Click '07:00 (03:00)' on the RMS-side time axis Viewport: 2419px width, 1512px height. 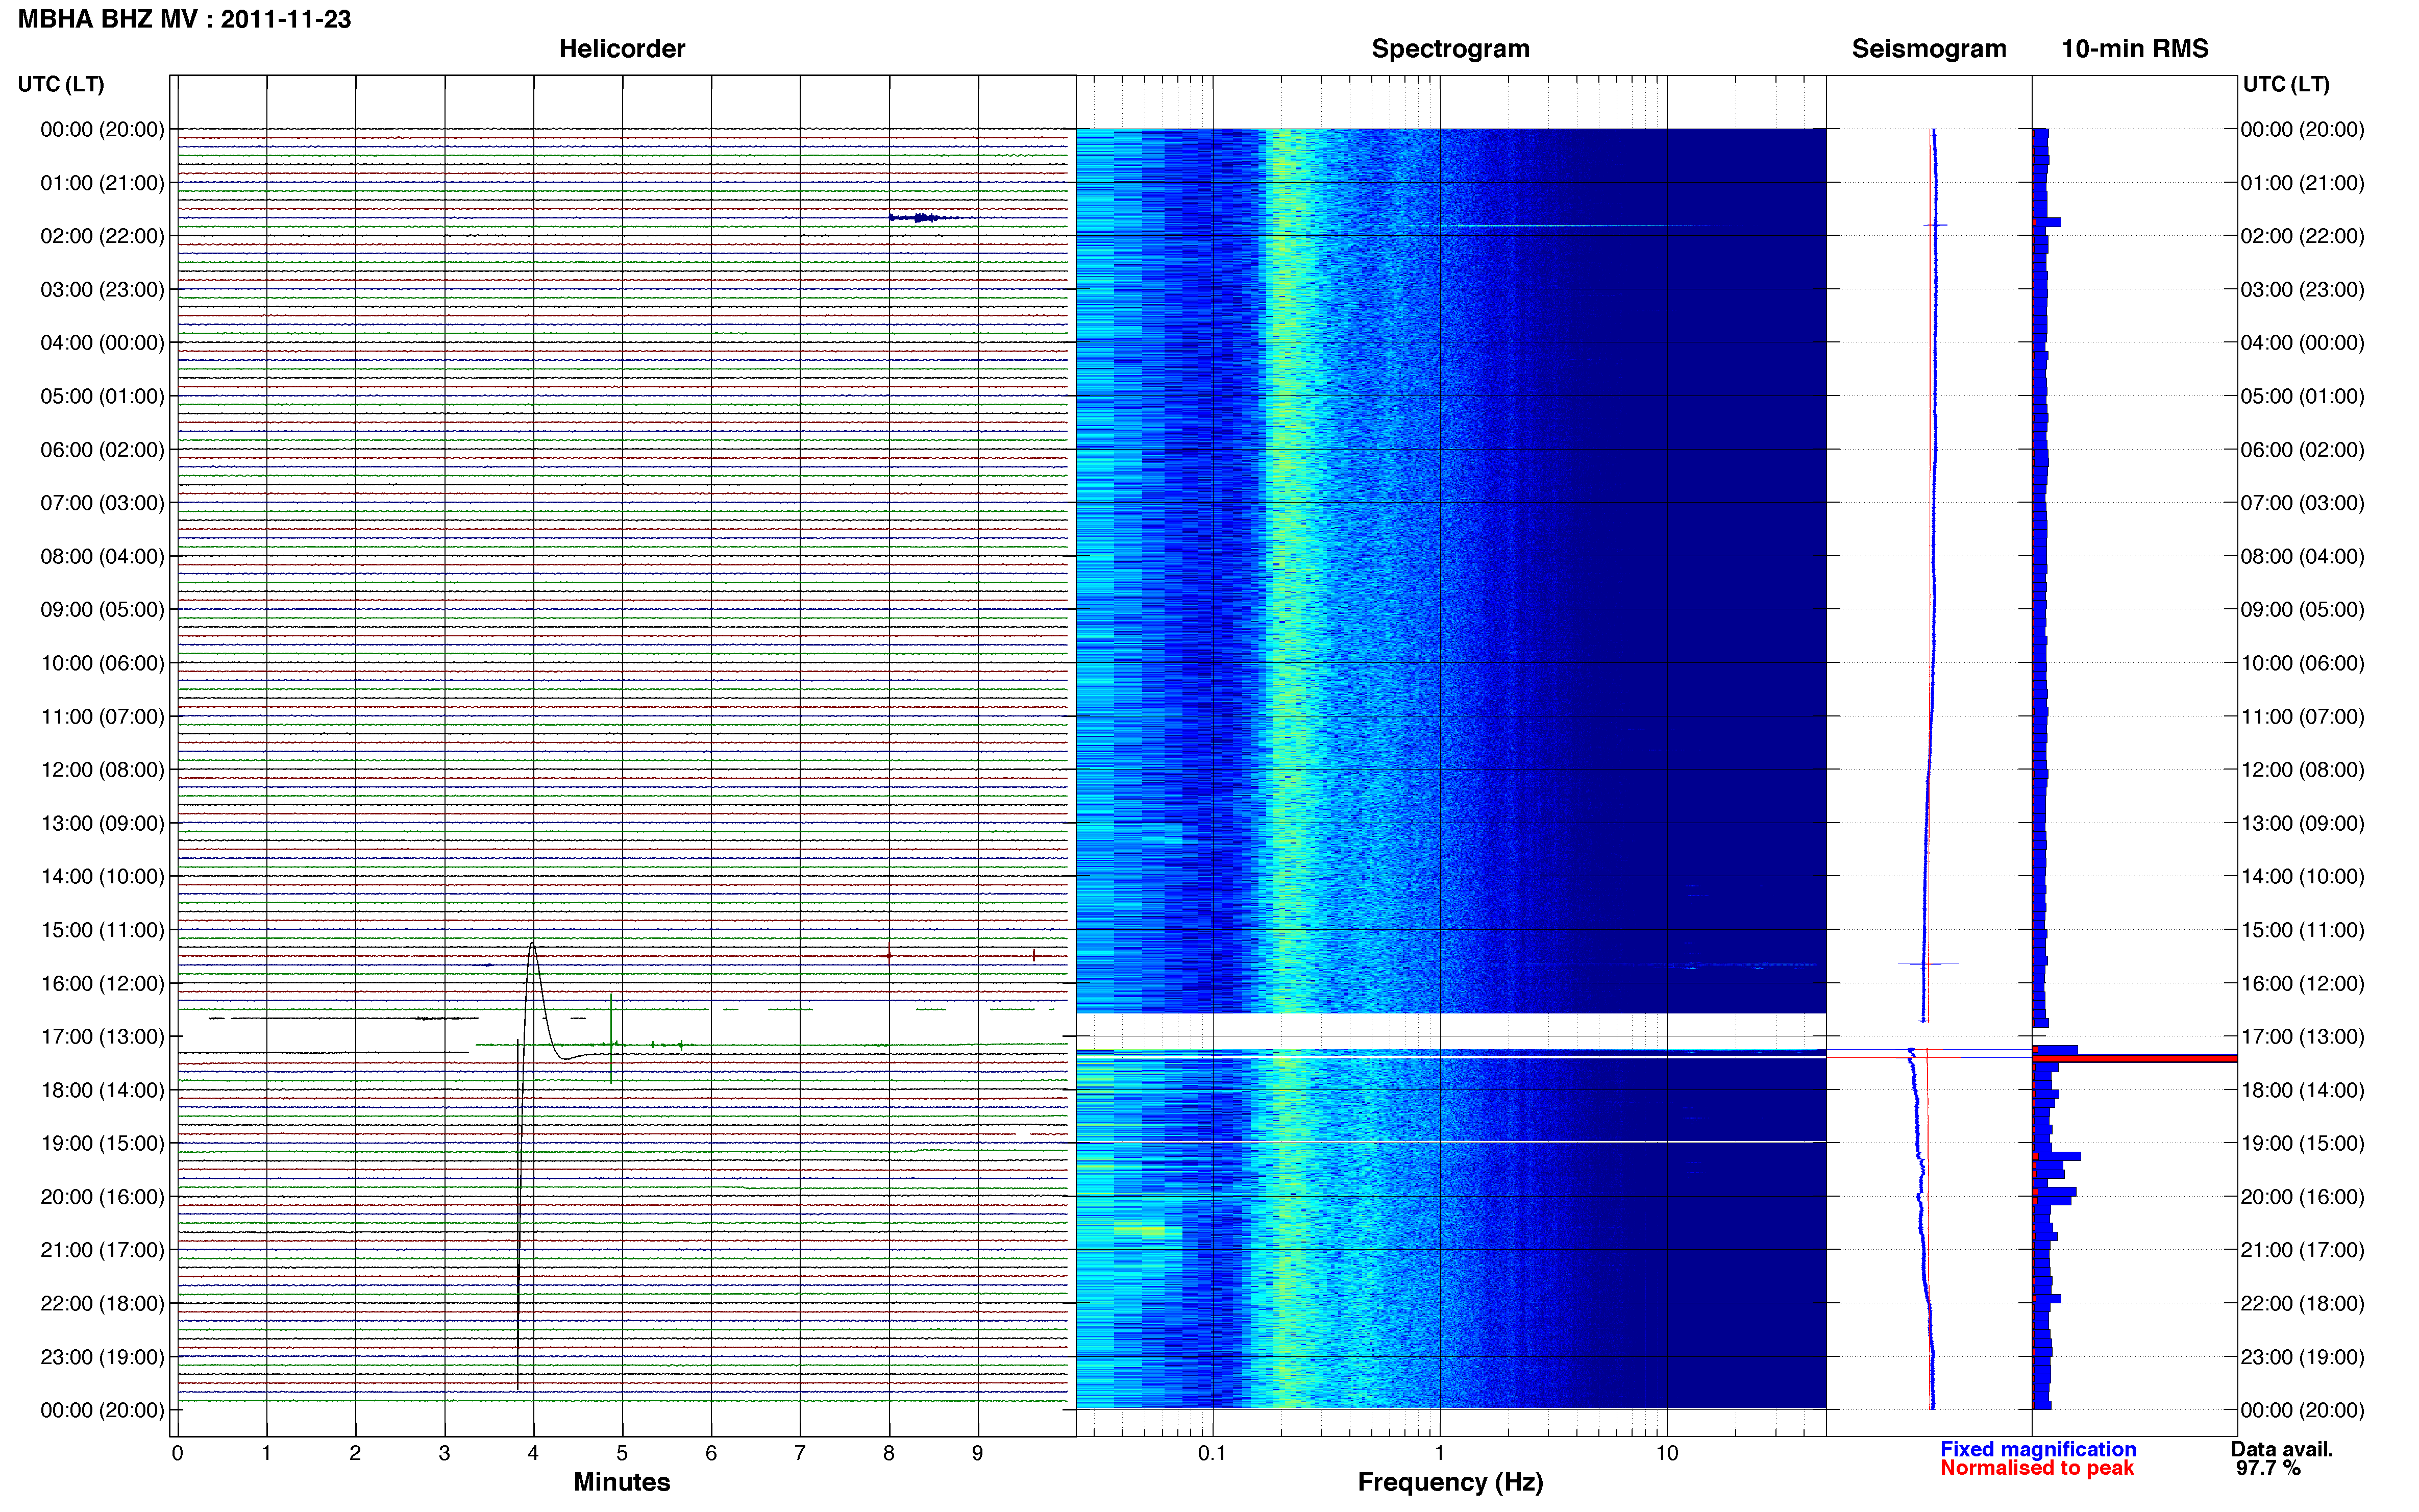click(2302, 503)
